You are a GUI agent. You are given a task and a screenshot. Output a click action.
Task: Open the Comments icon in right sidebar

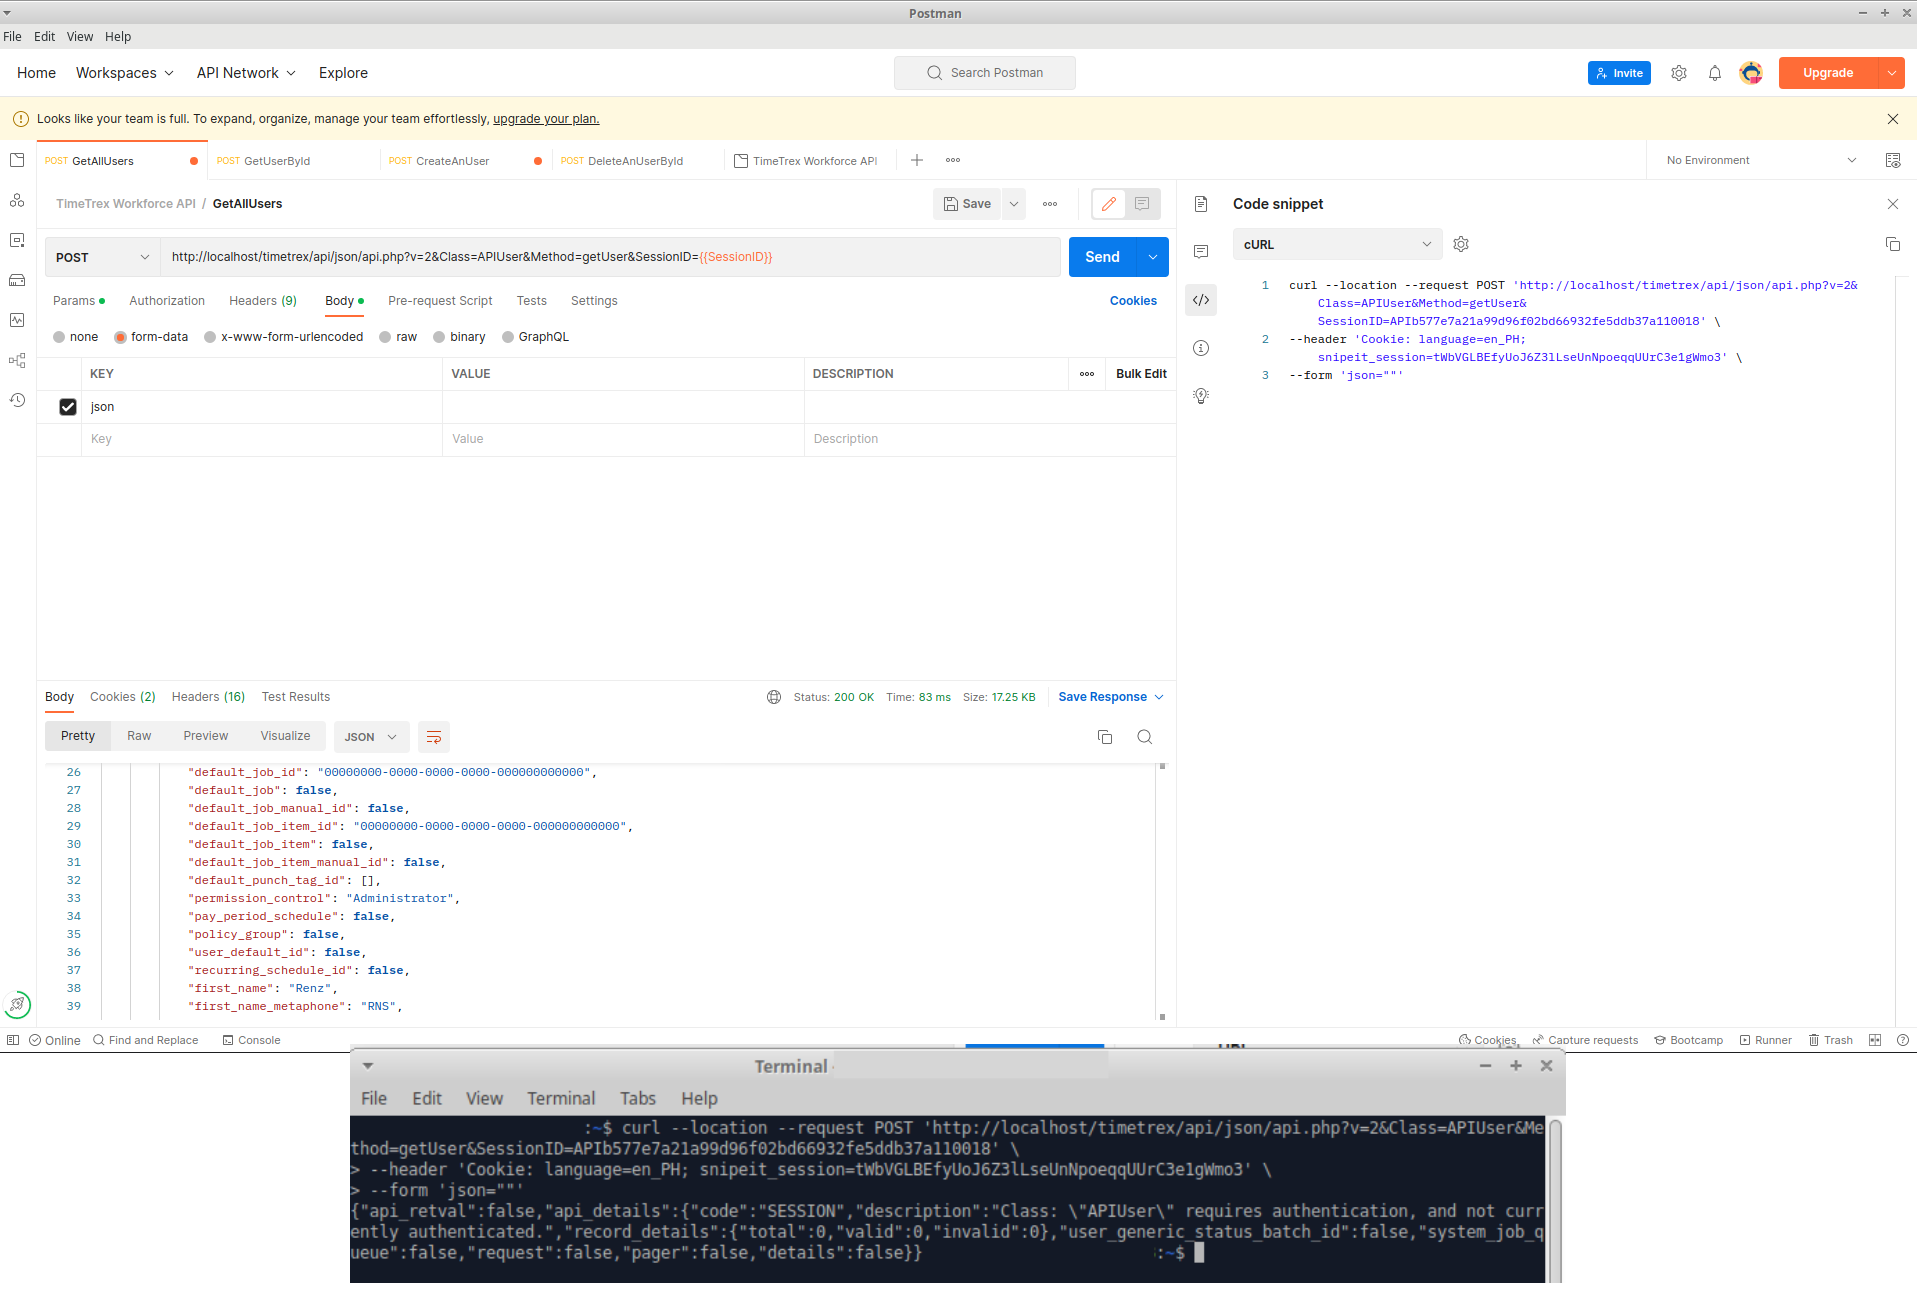pyautogui.click(x=1201, y=252)
